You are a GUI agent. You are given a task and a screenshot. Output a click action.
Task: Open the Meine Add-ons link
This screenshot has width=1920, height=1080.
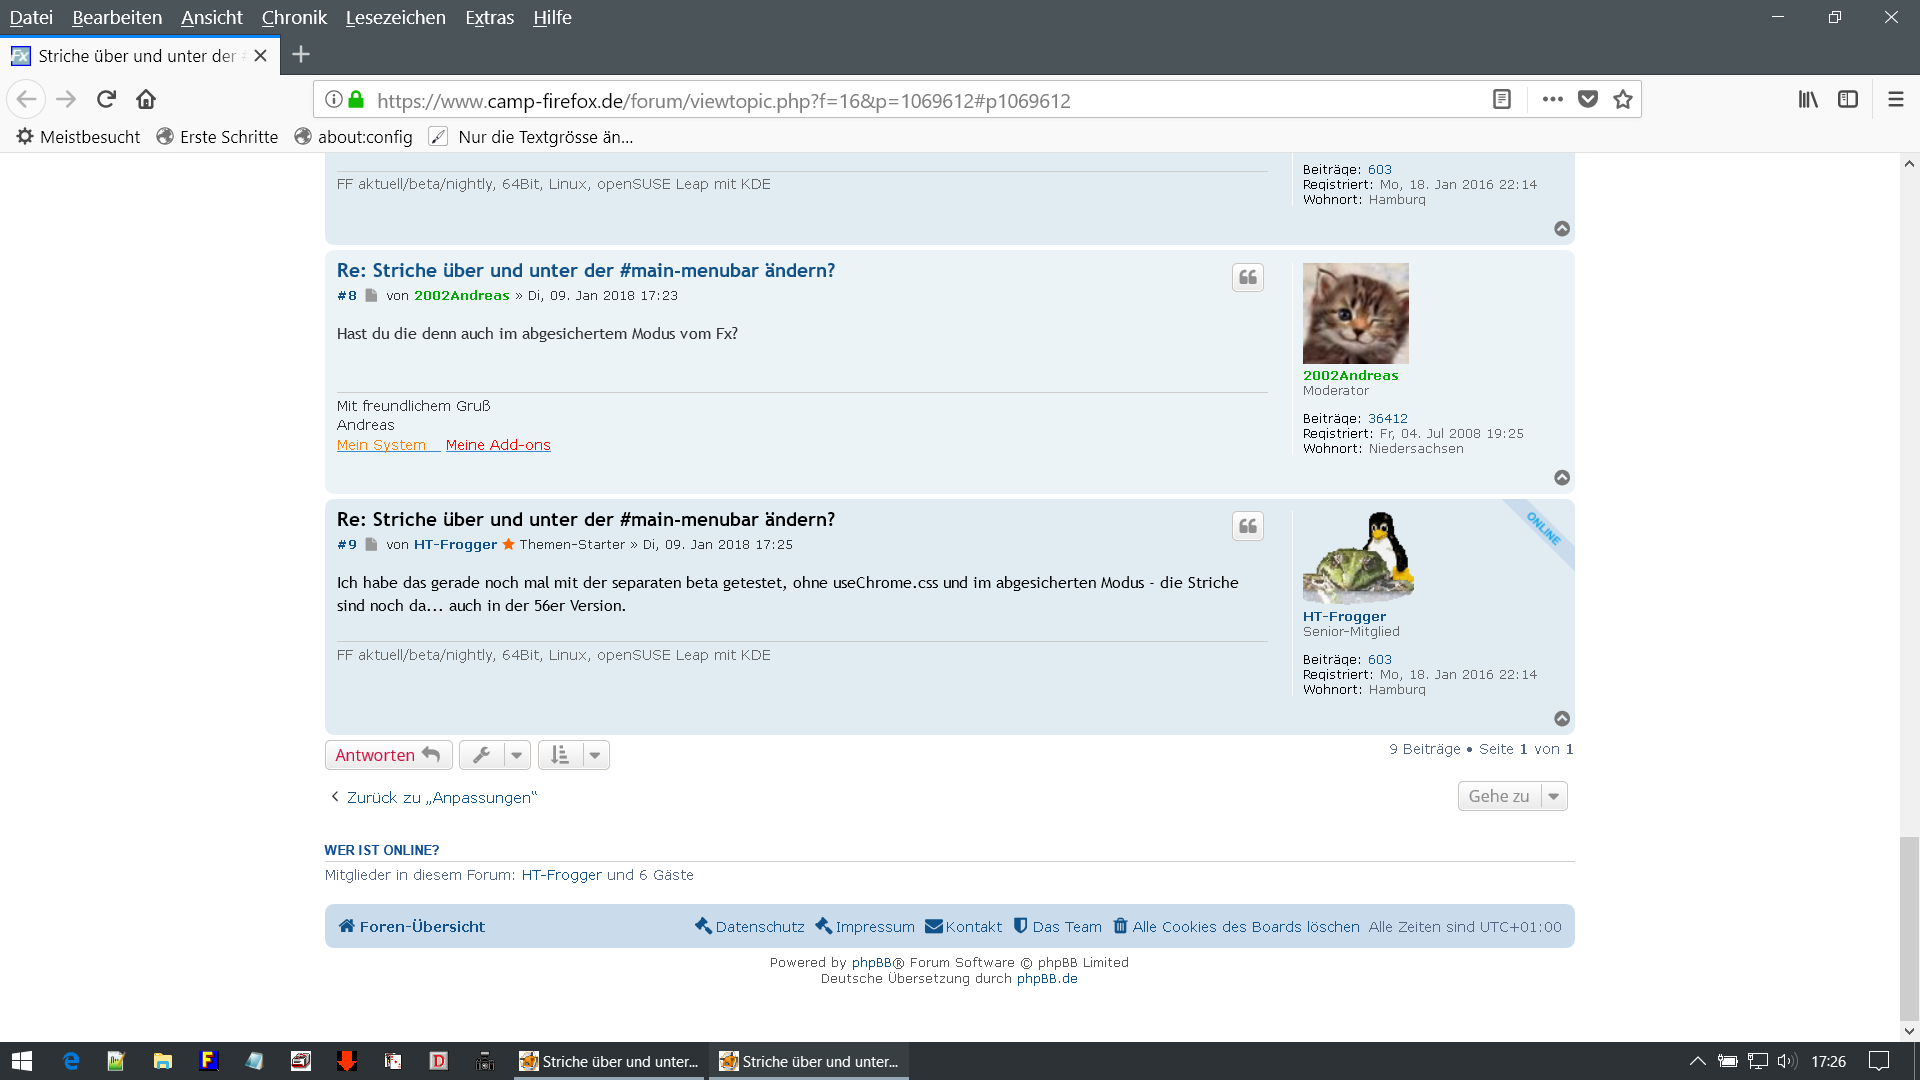coord(498,445)
